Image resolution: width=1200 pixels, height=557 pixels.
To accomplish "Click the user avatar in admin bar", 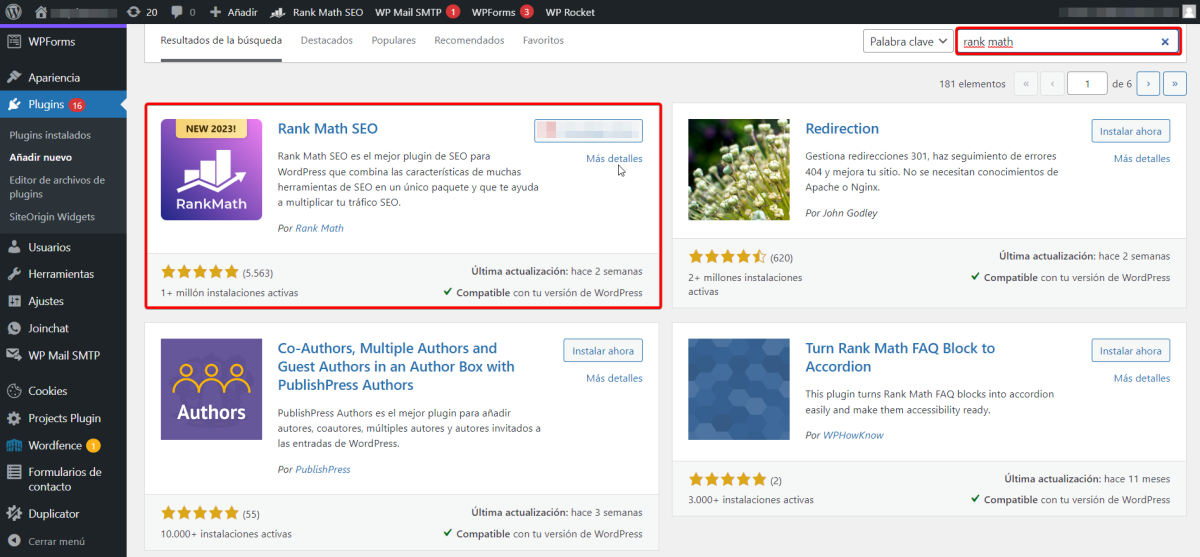I will 1188,12.
